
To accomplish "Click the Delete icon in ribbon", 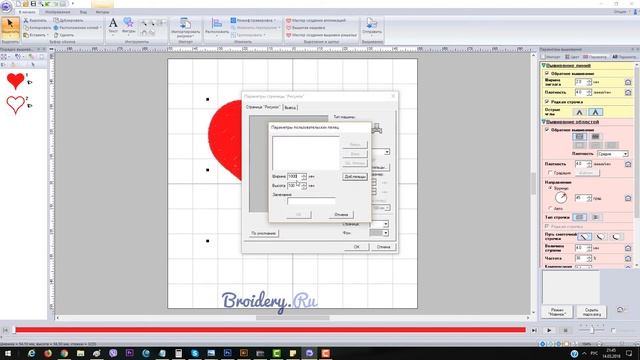I will click(56, 35).
